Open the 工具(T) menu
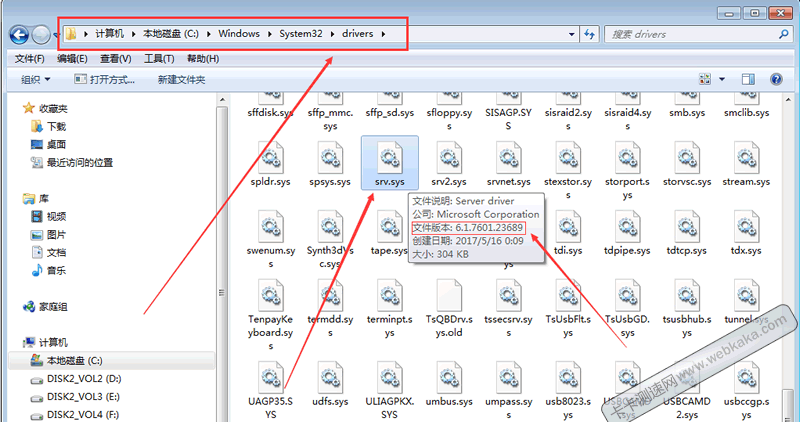The width and height of the screenshot is (800, 422). [158, 59]
